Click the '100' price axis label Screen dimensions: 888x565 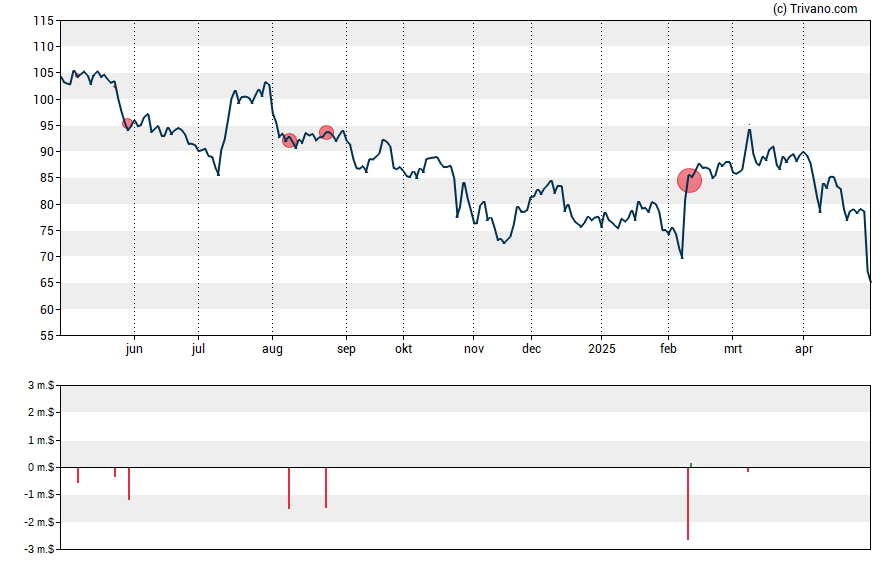(44, 100)
